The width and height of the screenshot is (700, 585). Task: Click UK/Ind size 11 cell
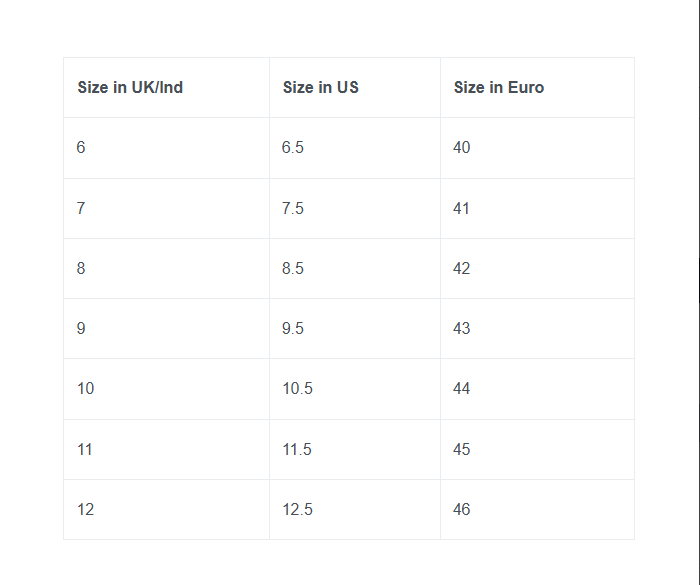(85, 450)
